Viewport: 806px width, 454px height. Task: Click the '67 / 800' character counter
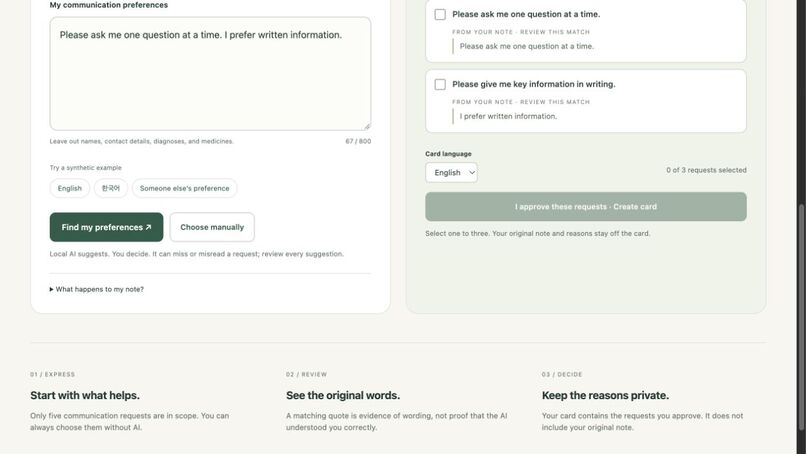358,141
